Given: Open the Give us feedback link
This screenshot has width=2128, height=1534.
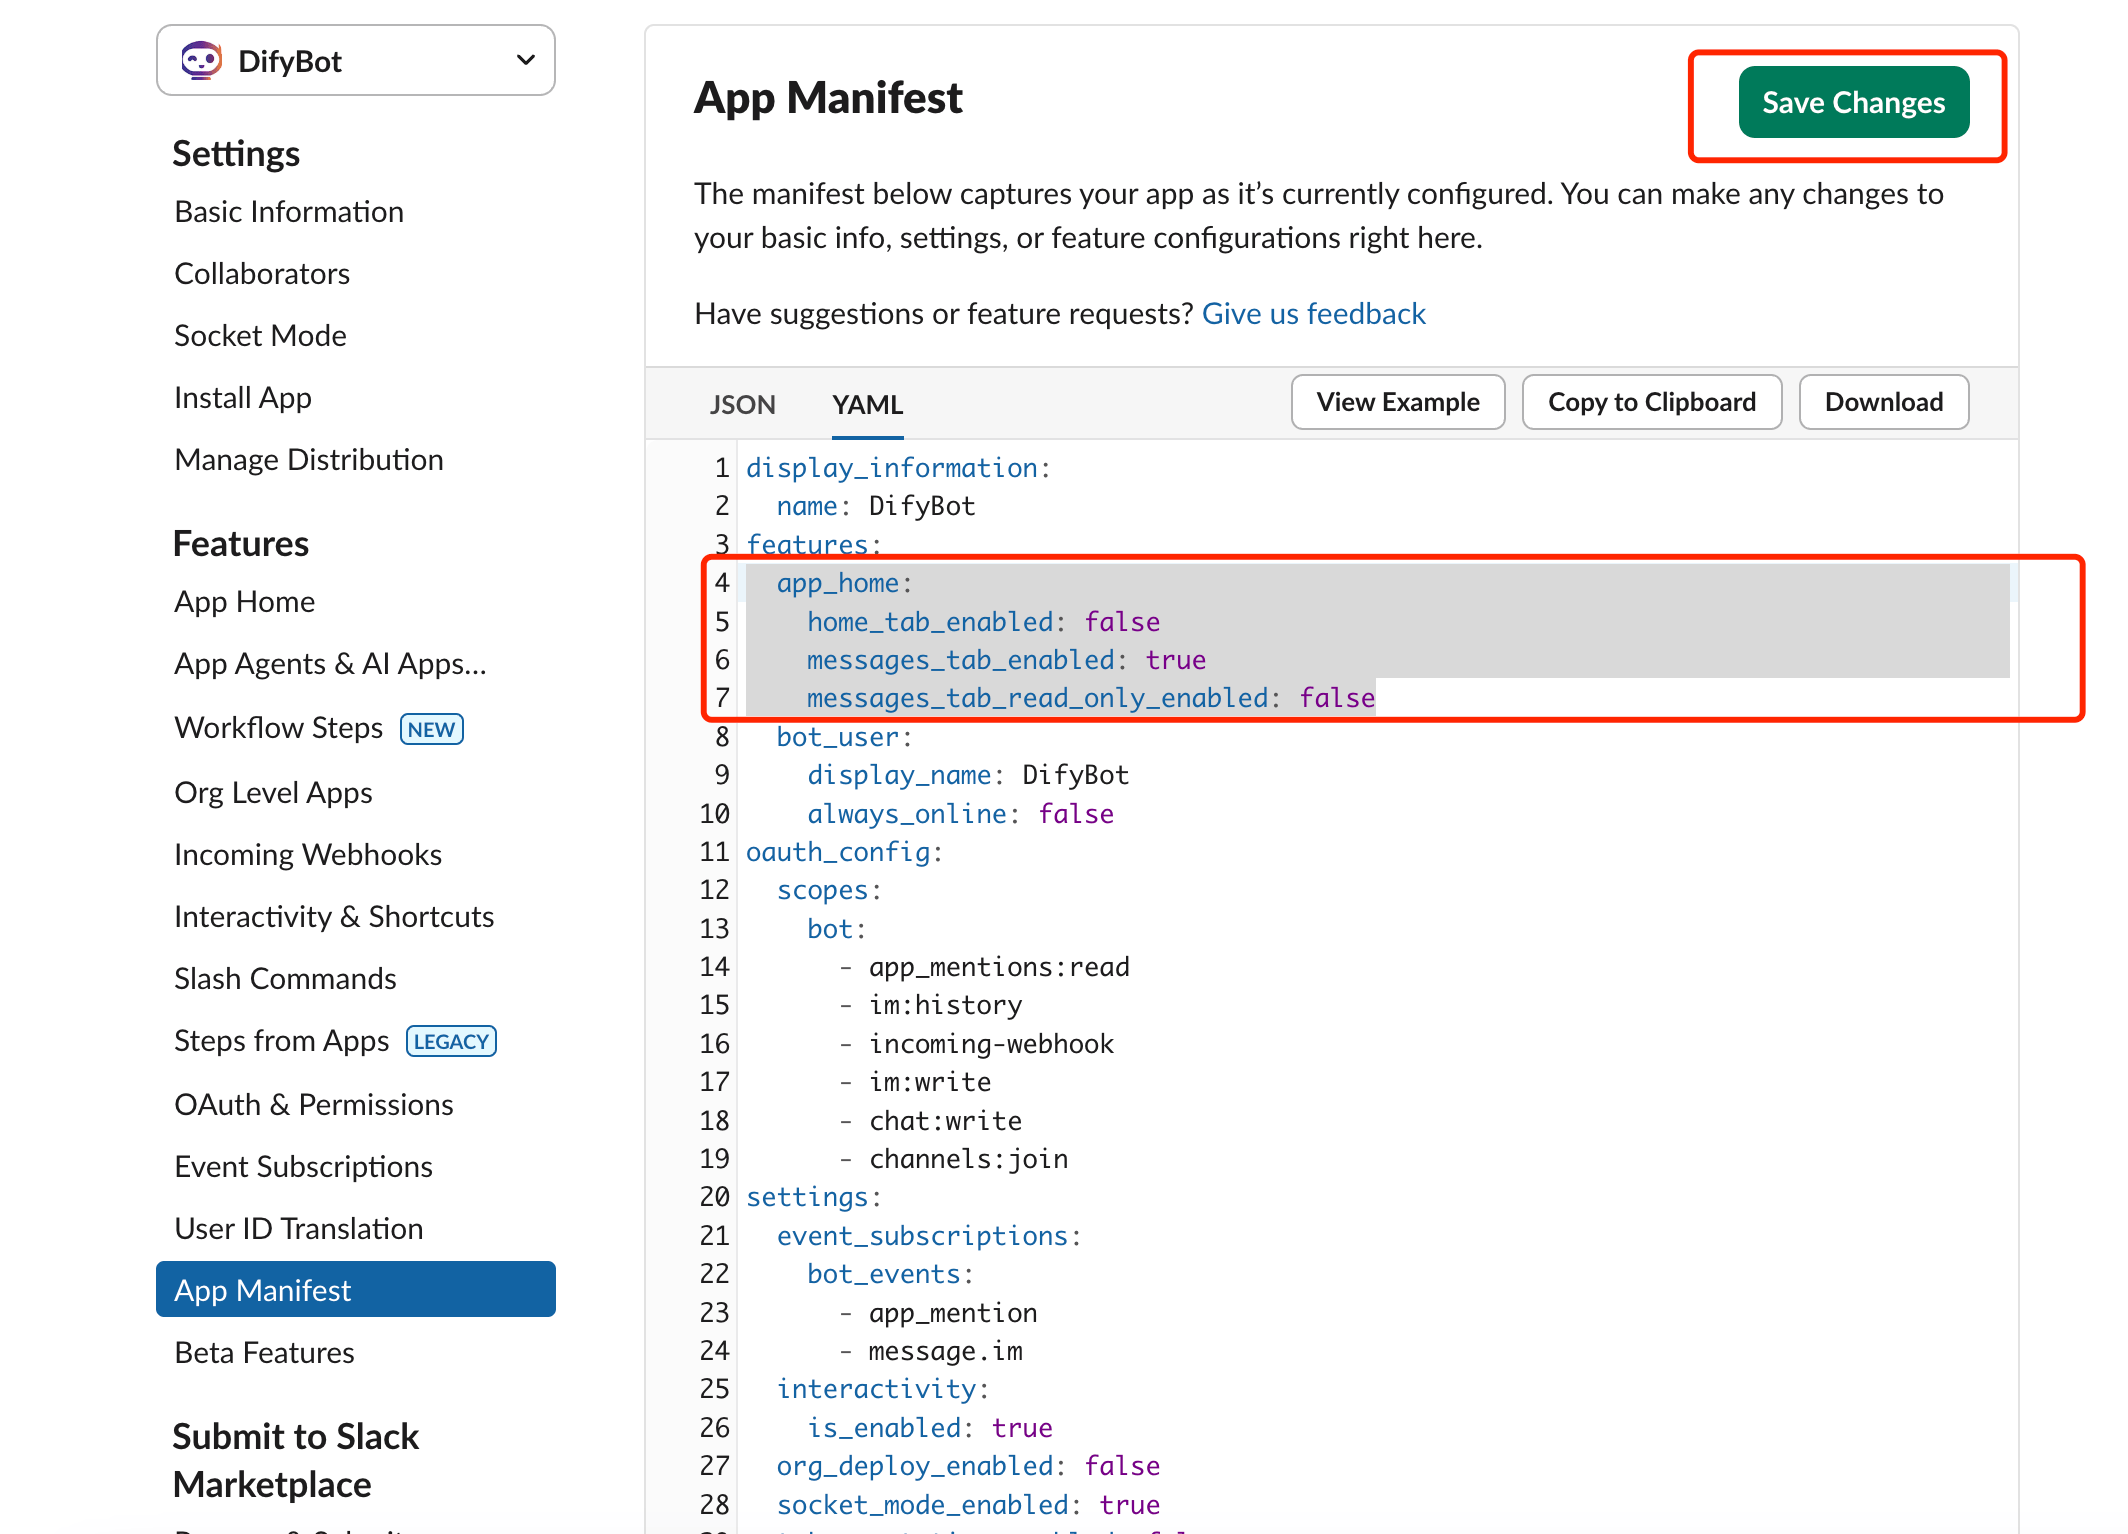Looking at the screenshot, I should click(x=1313, y=314).
